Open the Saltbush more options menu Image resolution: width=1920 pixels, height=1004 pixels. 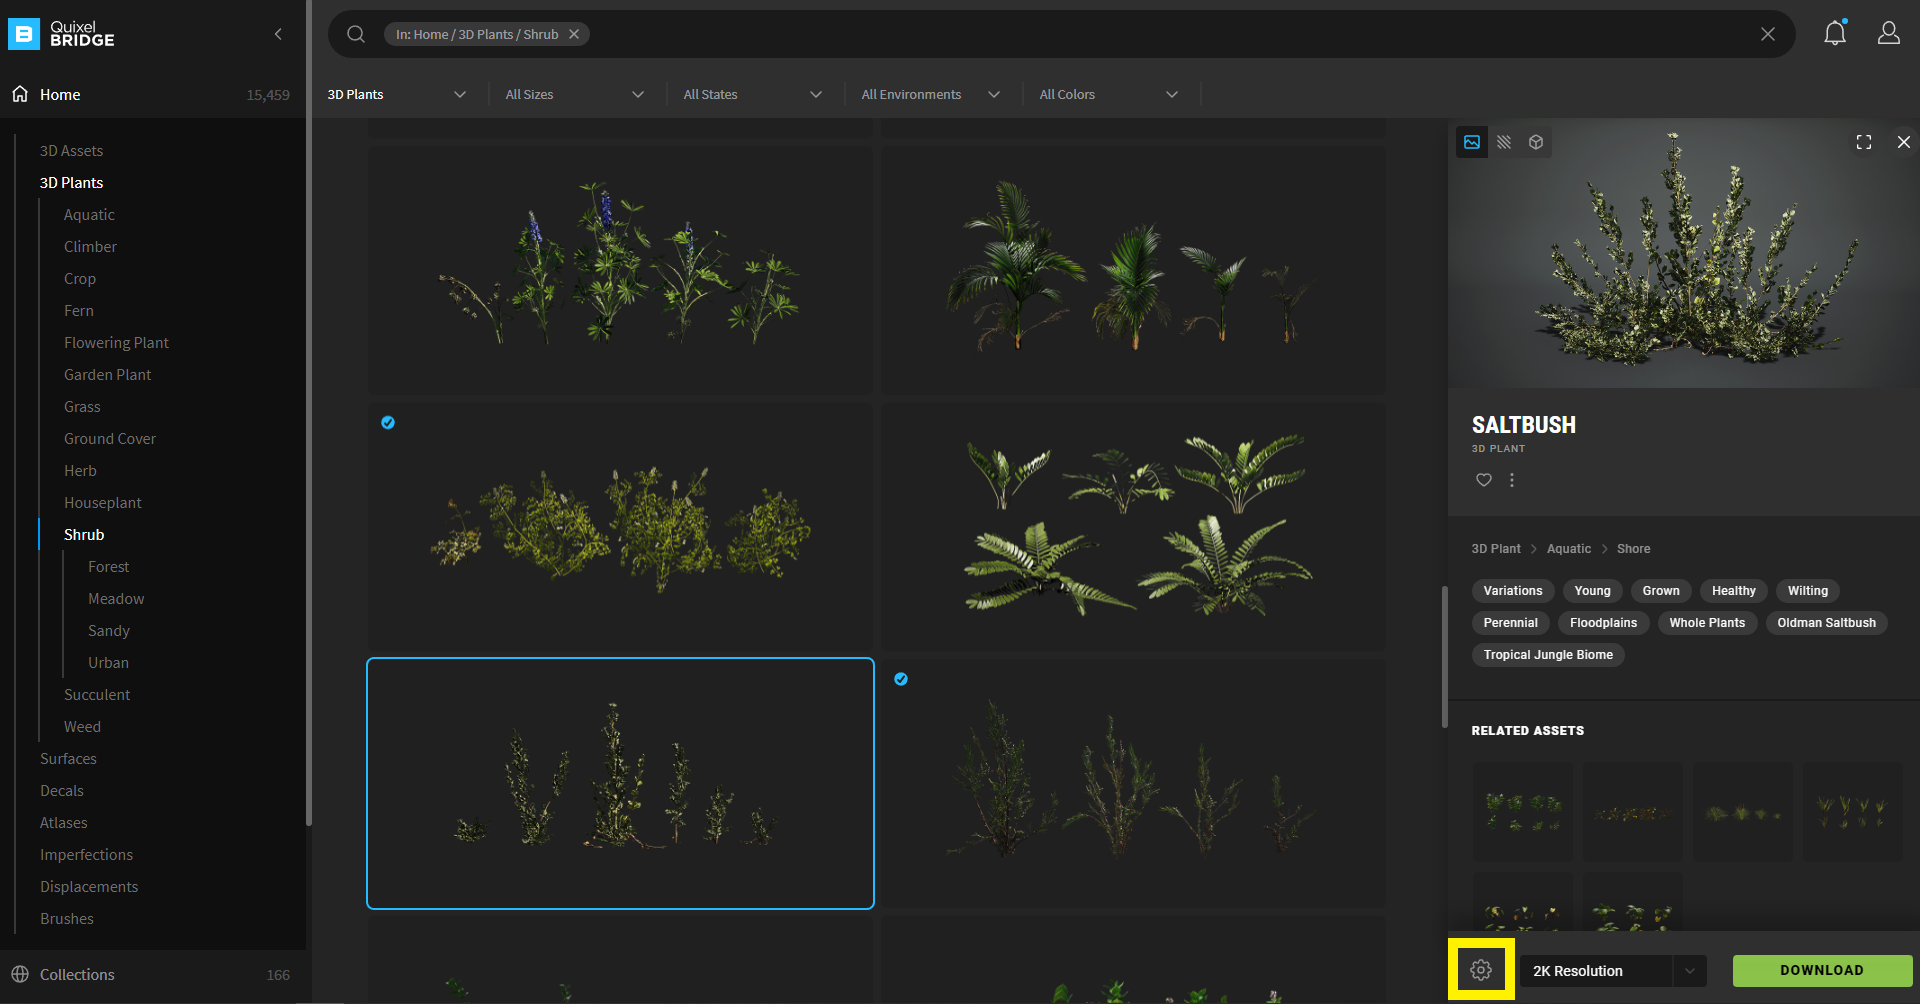point(1512,480)
